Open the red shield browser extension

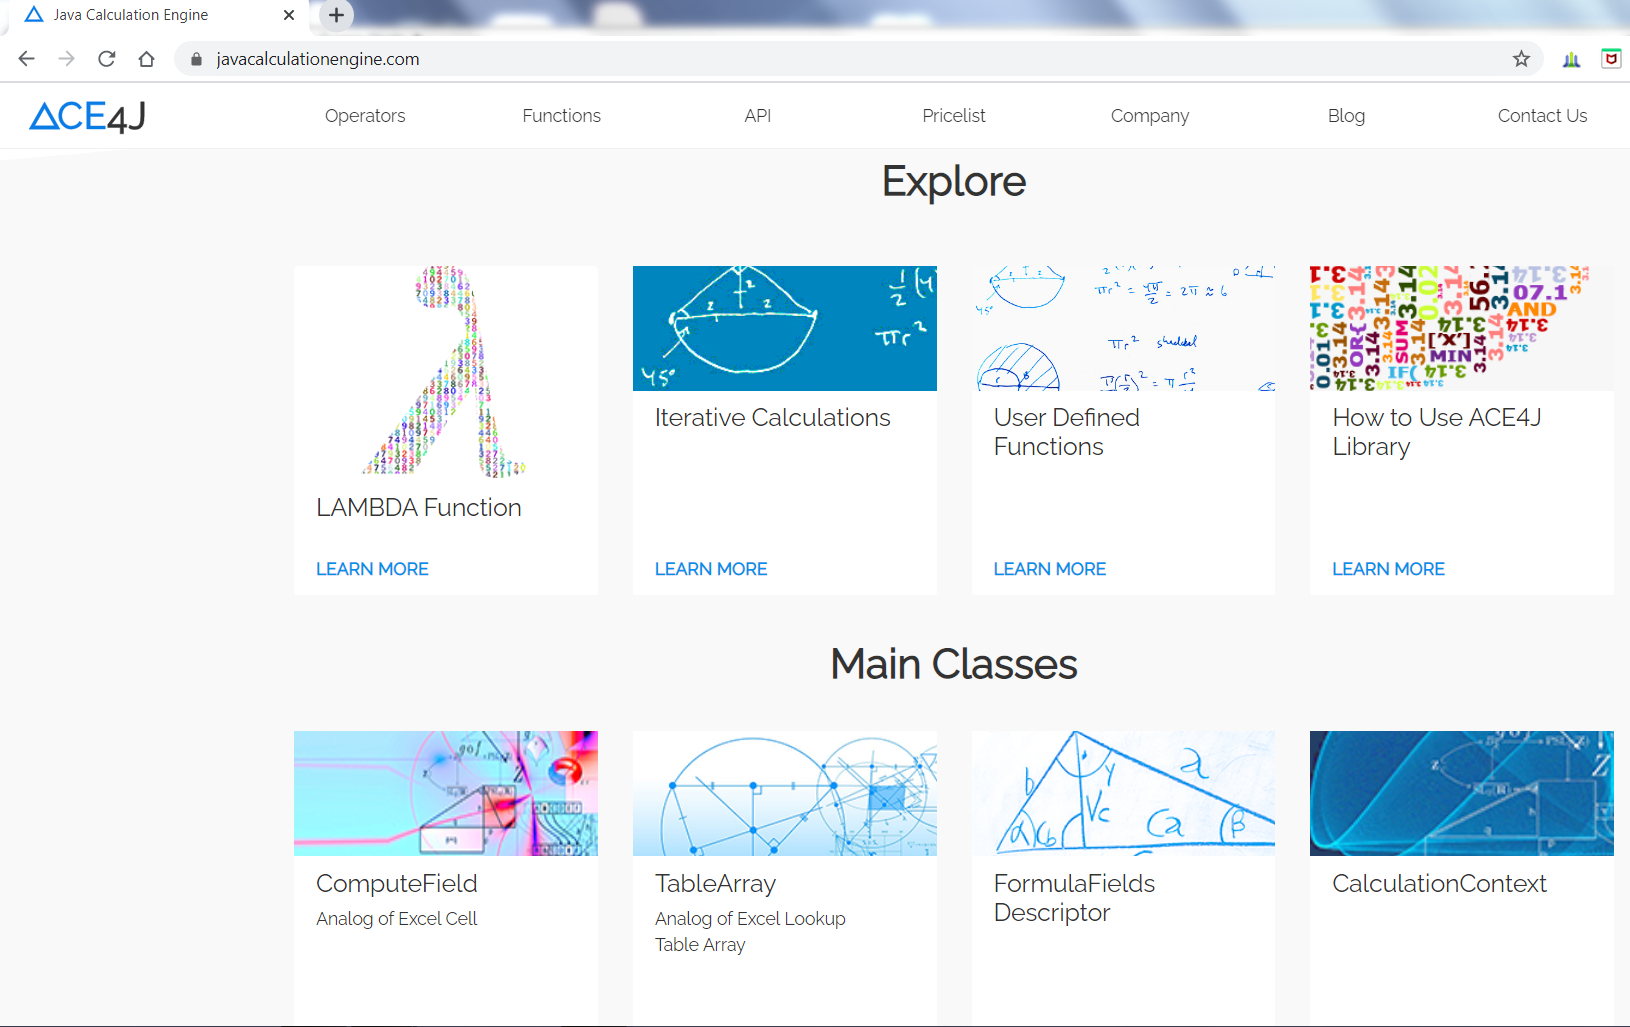(x=1611, y=59)
